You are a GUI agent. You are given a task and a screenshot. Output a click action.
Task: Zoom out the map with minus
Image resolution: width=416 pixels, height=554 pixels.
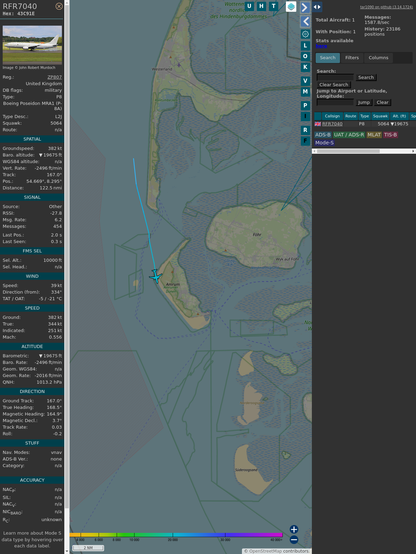294,540
